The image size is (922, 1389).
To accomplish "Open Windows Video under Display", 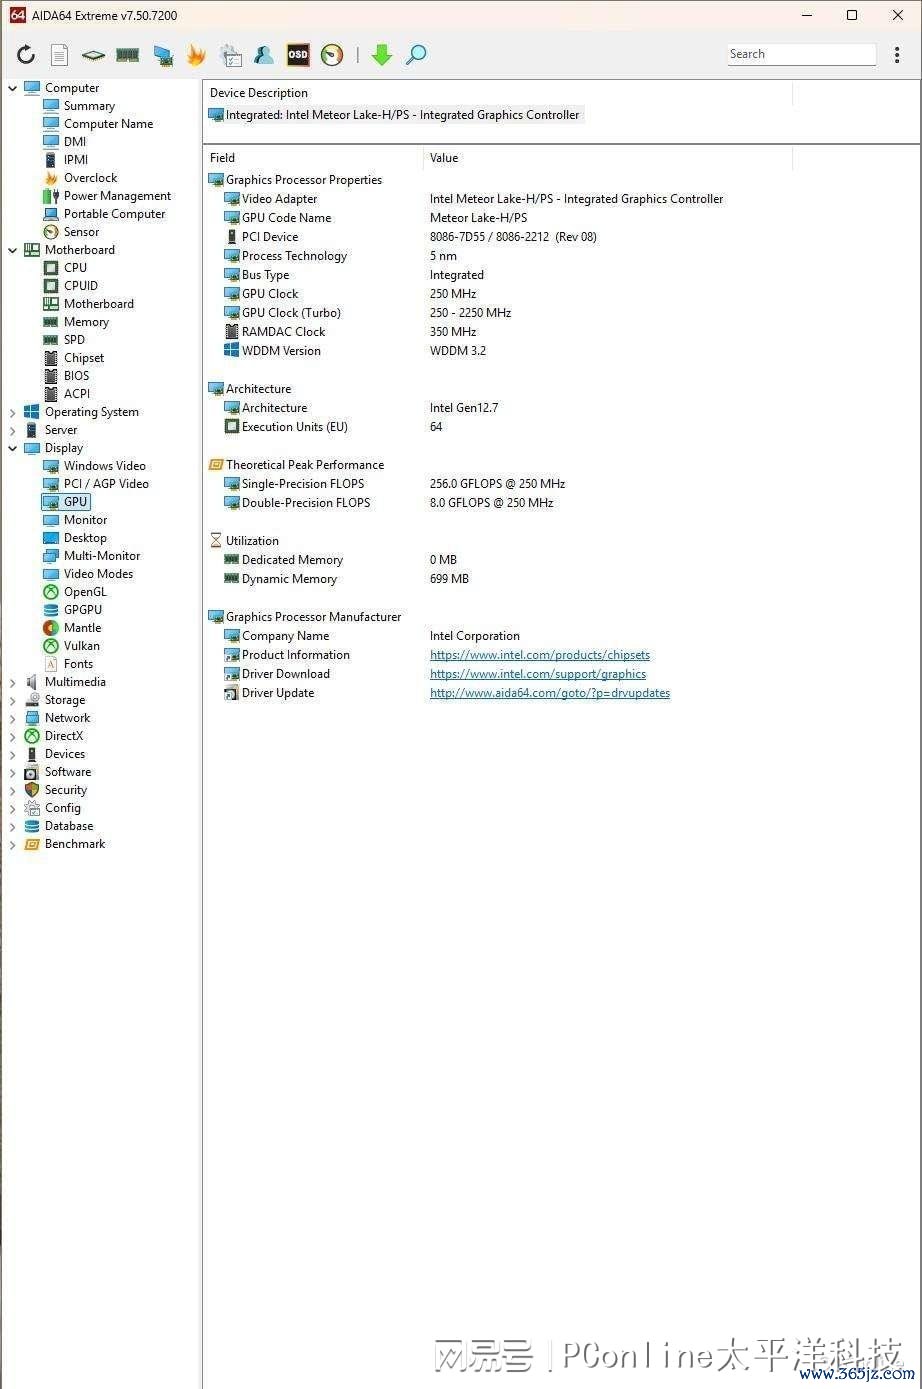I will (x=105, y=466).
